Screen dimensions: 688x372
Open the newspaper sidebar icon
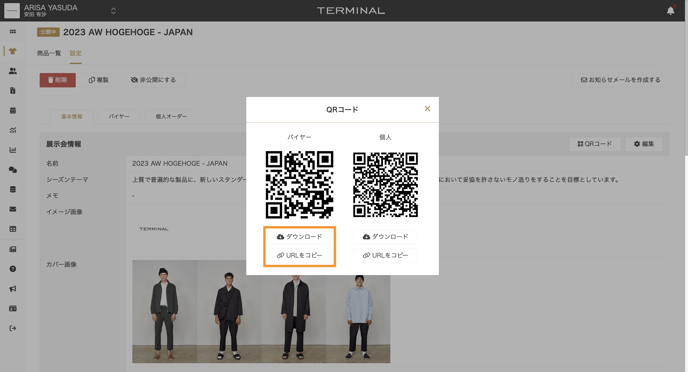(x=13, y=249)
